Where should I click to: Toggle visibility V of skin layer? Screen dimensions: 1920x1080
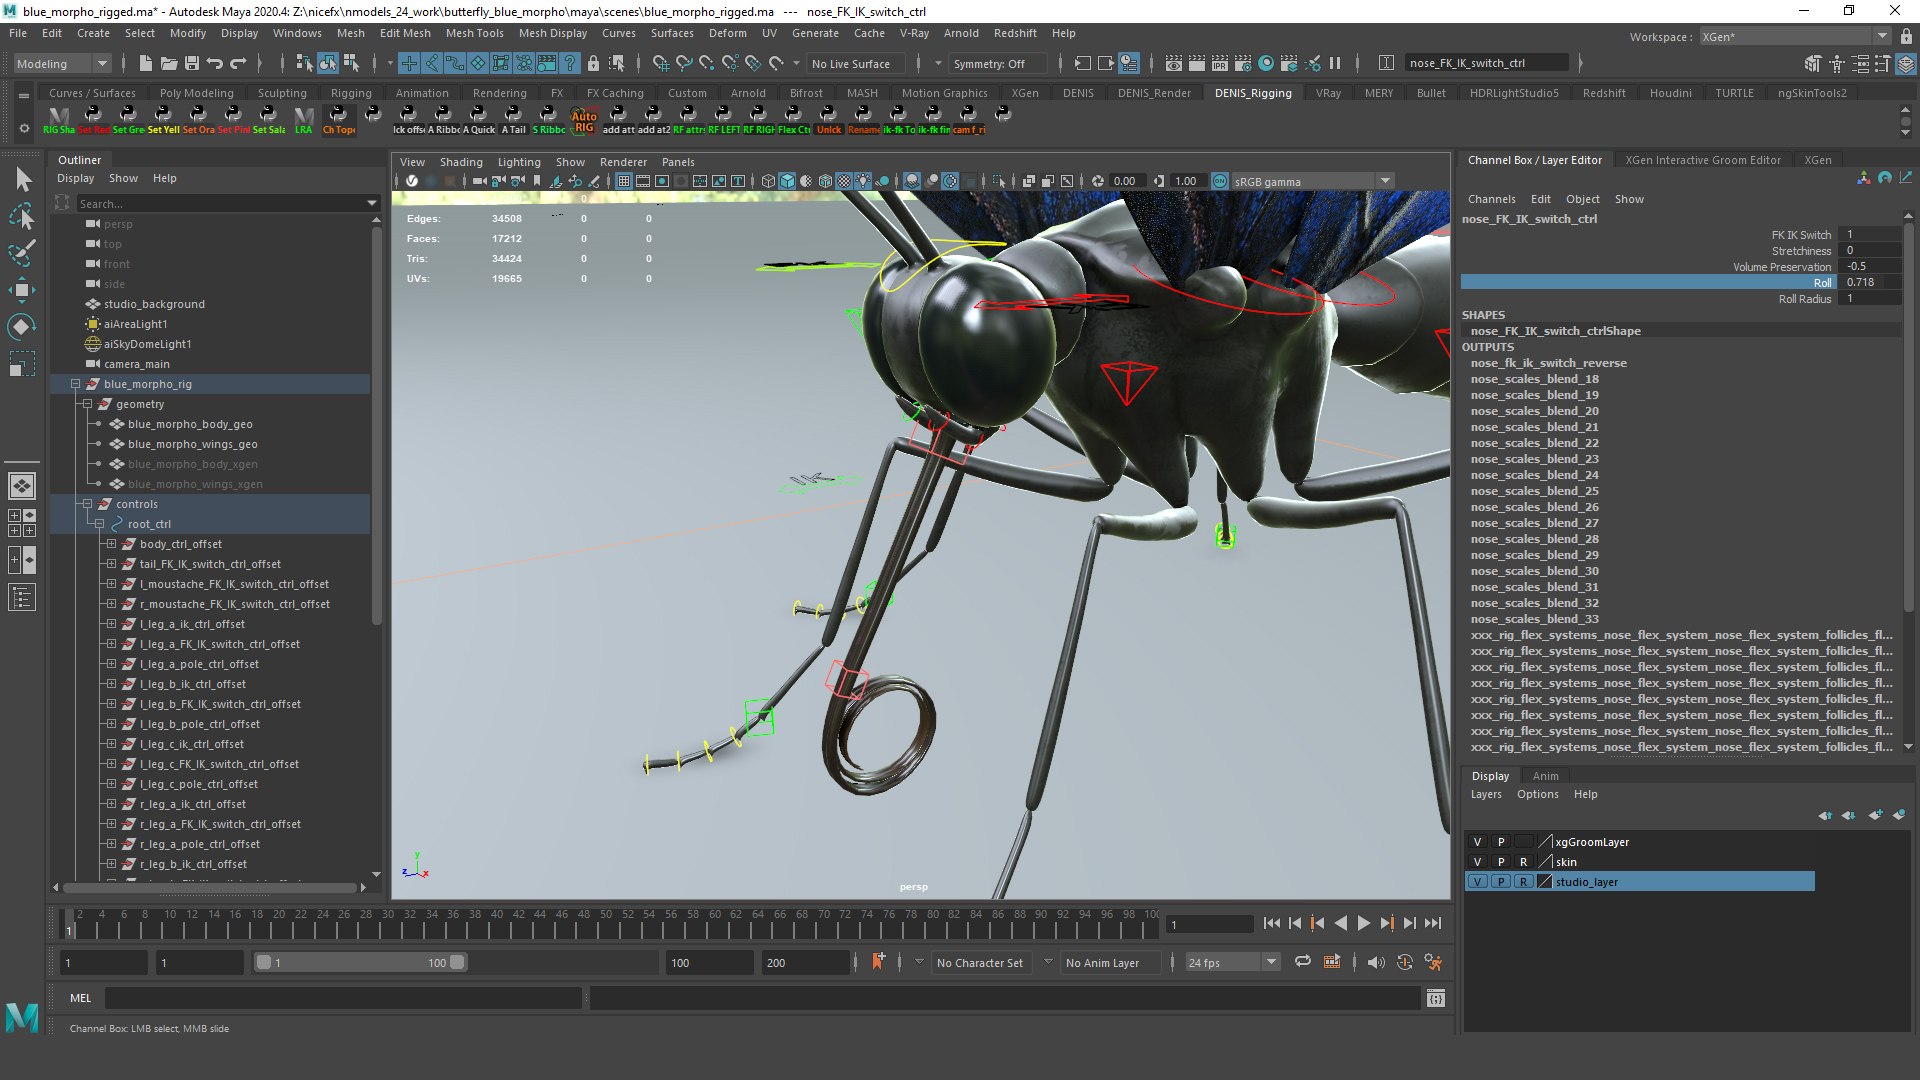pyautogui.click(x=1477, y=862)
